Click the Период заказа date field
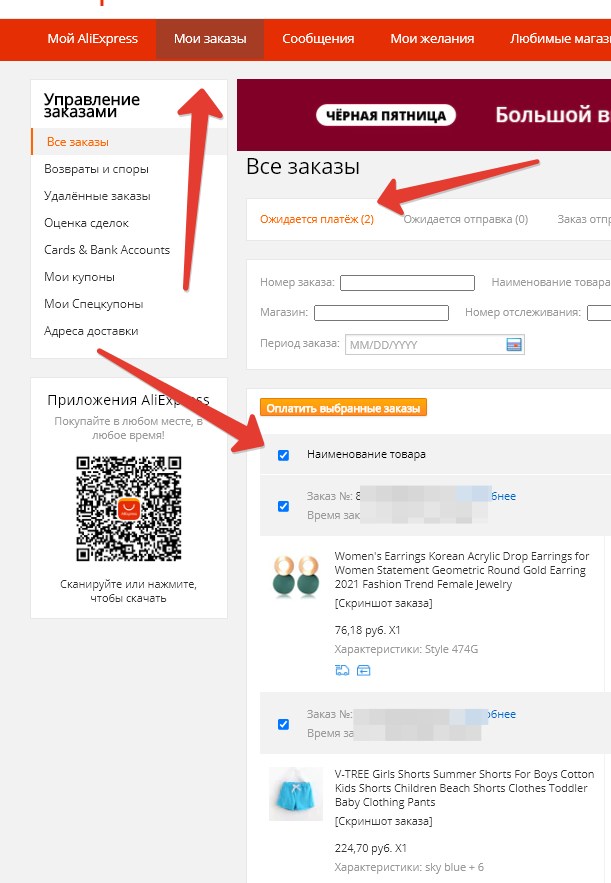The height and width of the screenshot is (883, 611). click(435, 344)
